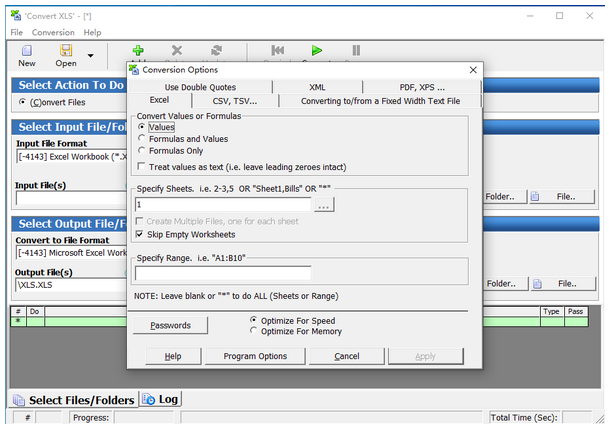Click the input Folder.. browse button
Screen dimensions: 609x428
tap(504, 197)
